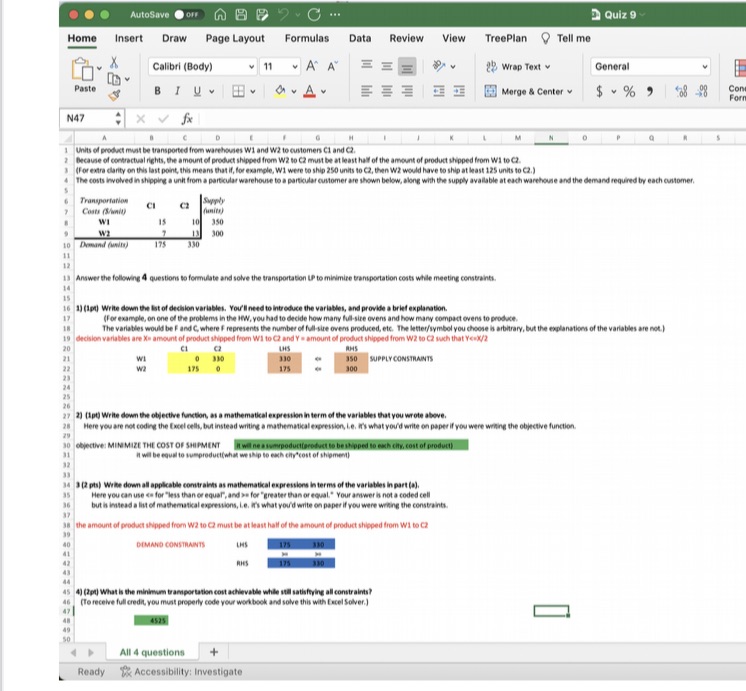This screenshot has height=691, width=746.
Task: Open the Insert ribbon tab
Action: point(128,39)
